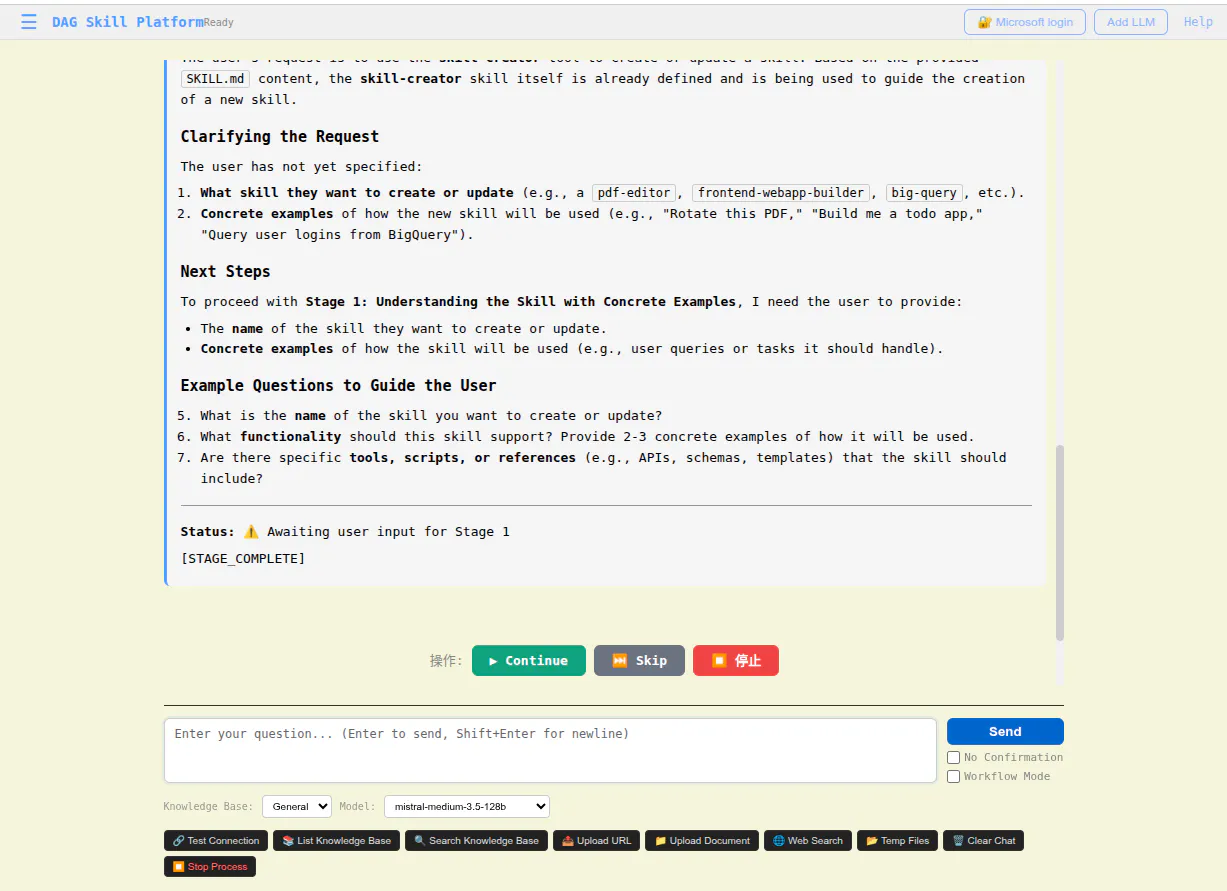Click the Awaiting user input for Stage 1 text
Viewport: 1227px width, 891px height.
[x=388, y=531]
